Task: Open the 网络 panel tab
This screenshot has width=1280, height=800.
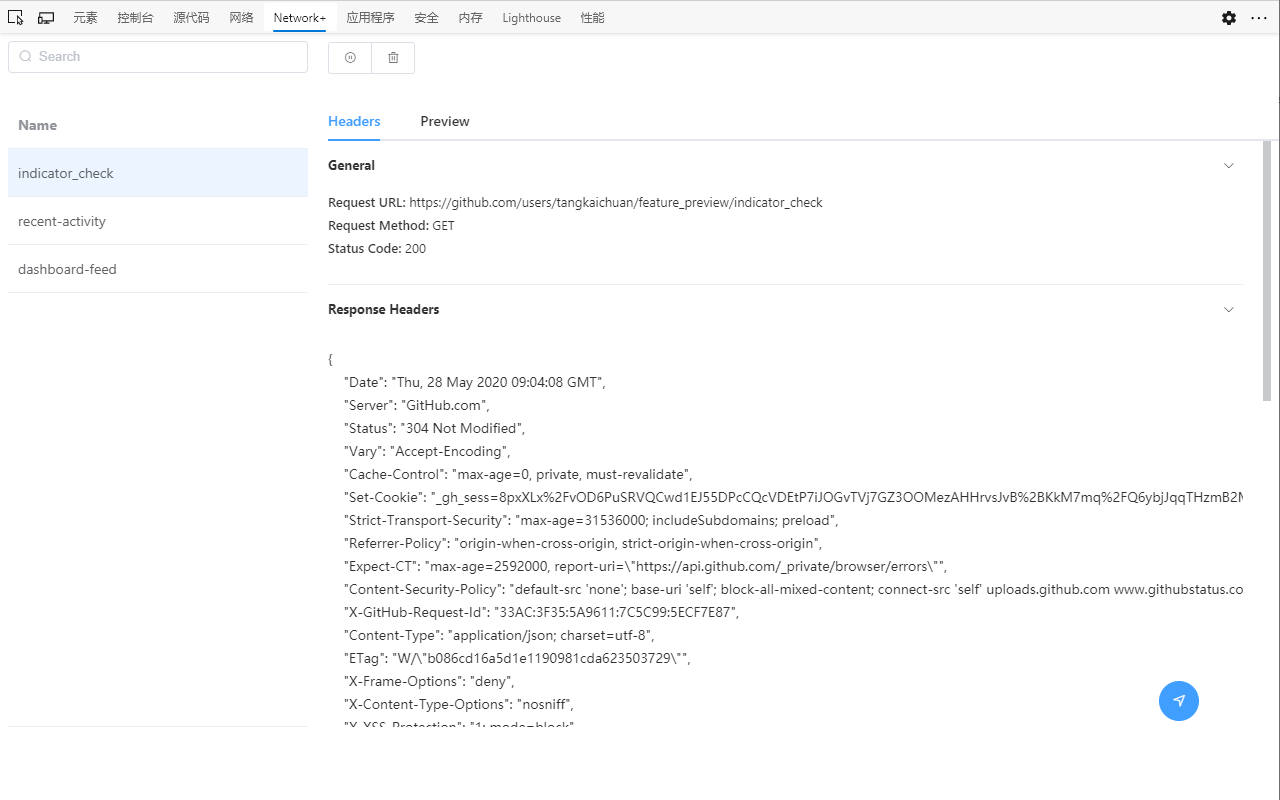Action: [241, 18]
